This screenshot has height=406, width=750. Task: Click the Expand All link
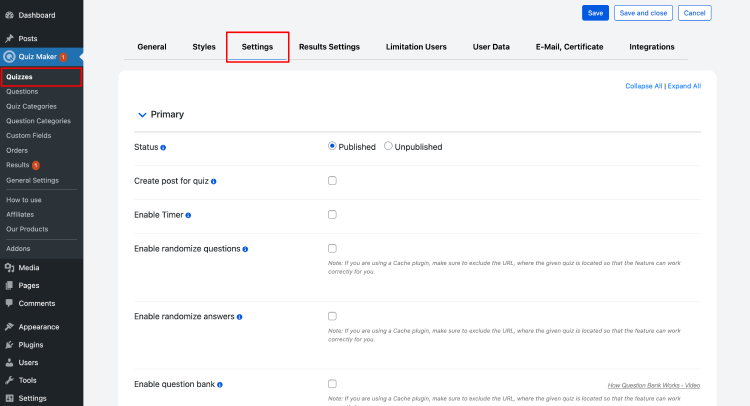tap(684, 86)
